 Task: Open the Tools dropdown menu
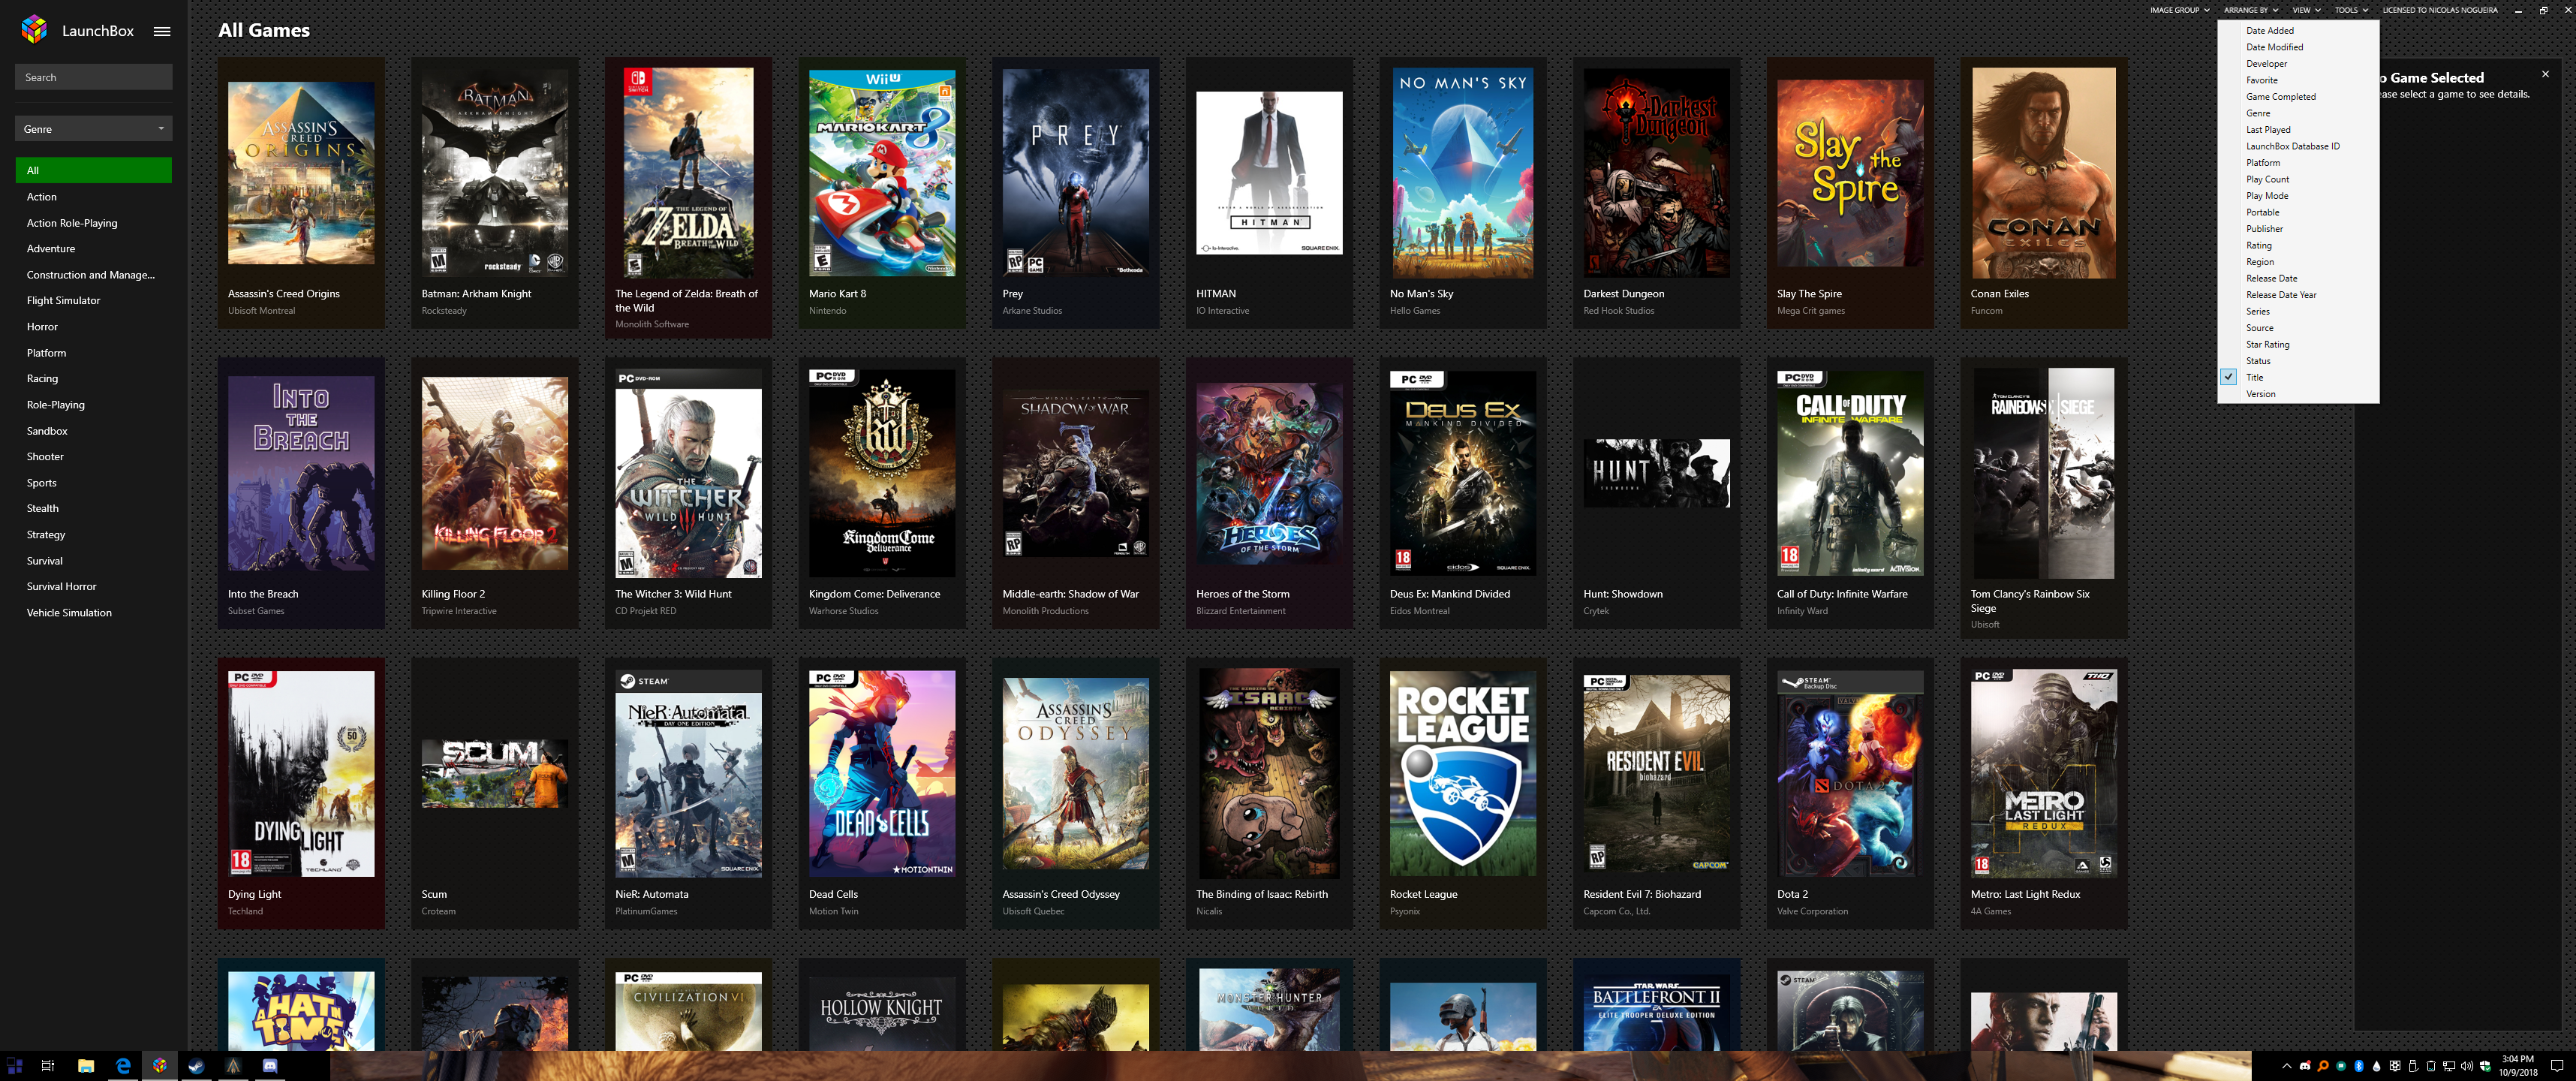pos(2351,10)
